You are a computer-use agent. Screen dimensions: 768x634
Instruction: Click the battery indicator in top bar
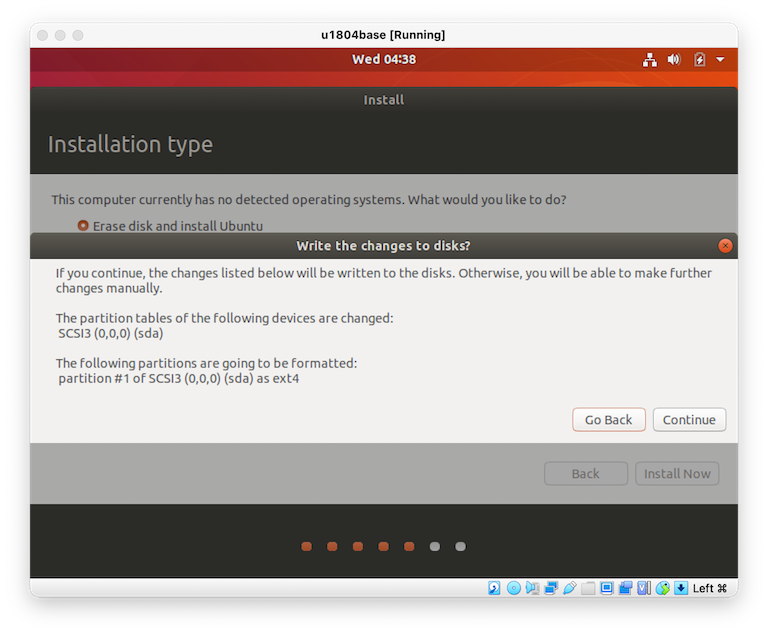tap(699, 60)
